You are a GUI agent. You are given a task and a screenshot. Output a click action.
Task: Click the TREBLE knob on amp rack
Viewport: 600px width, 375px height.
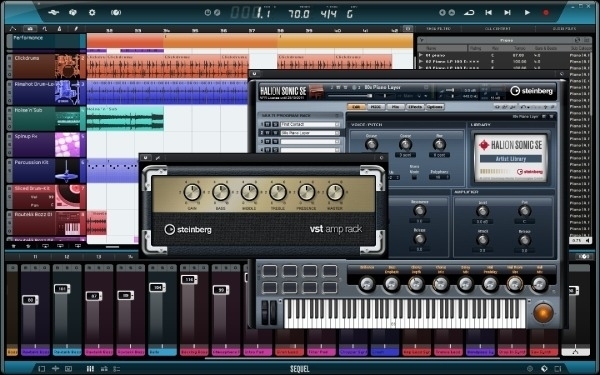point(278,192)
